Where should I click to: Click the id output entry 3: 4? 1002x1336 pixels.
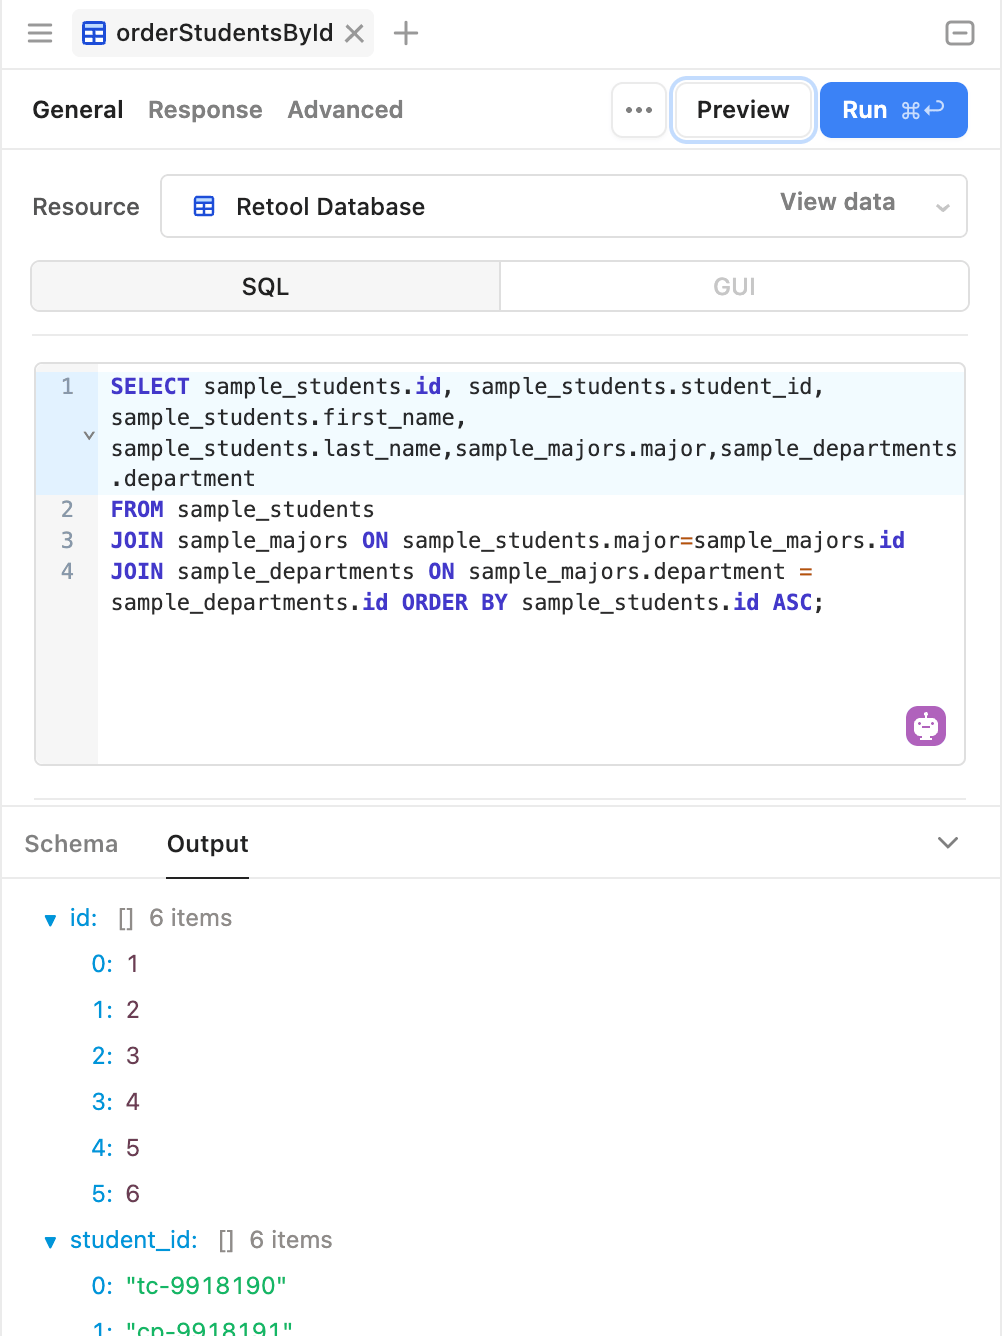pos(115,1102)
